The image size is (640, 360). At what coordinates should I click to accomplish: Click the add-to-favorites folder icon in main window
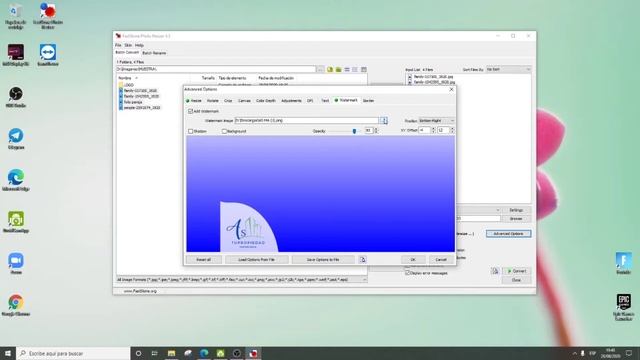click(330, 69)
